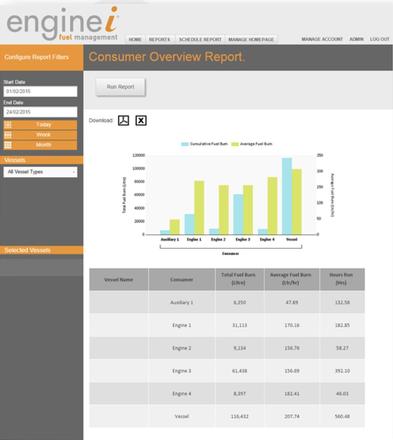Click the calendar icon beside Week

click(8, 135)
